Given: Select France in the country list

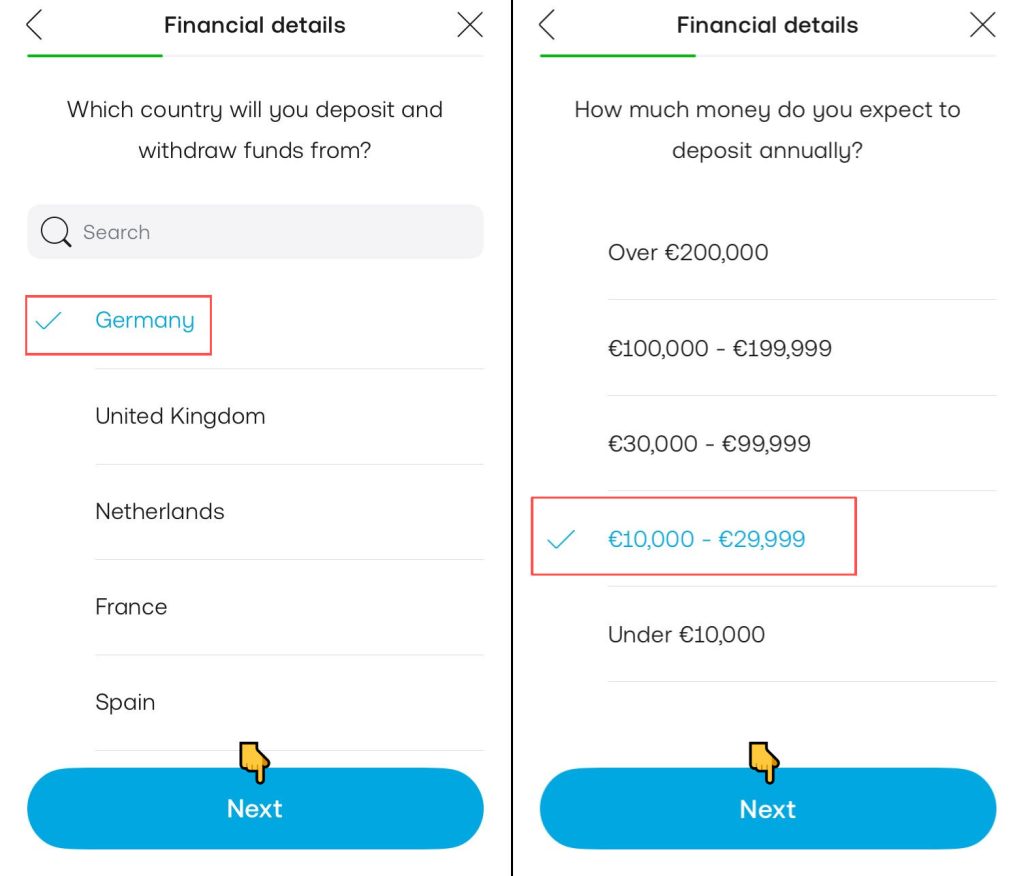Looking at the screenshot, I should coord(131,607).
